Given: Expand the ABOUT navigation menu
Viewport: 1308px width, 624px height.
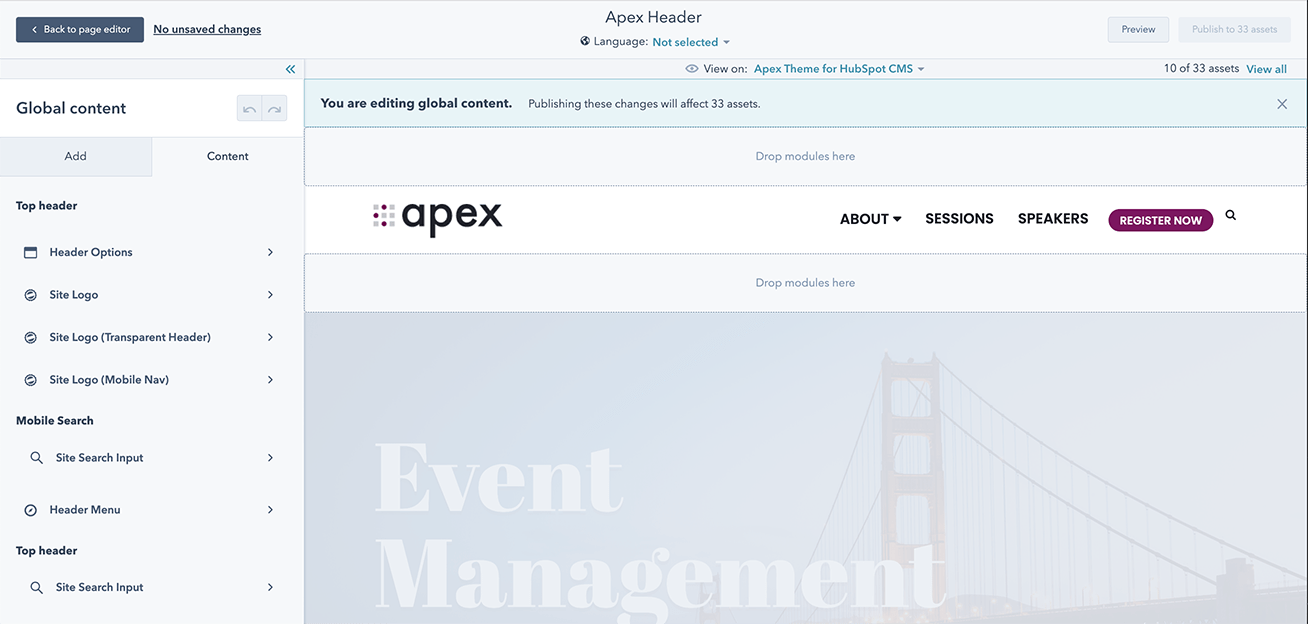Looking at the screenshot, I should coord(870,219).
